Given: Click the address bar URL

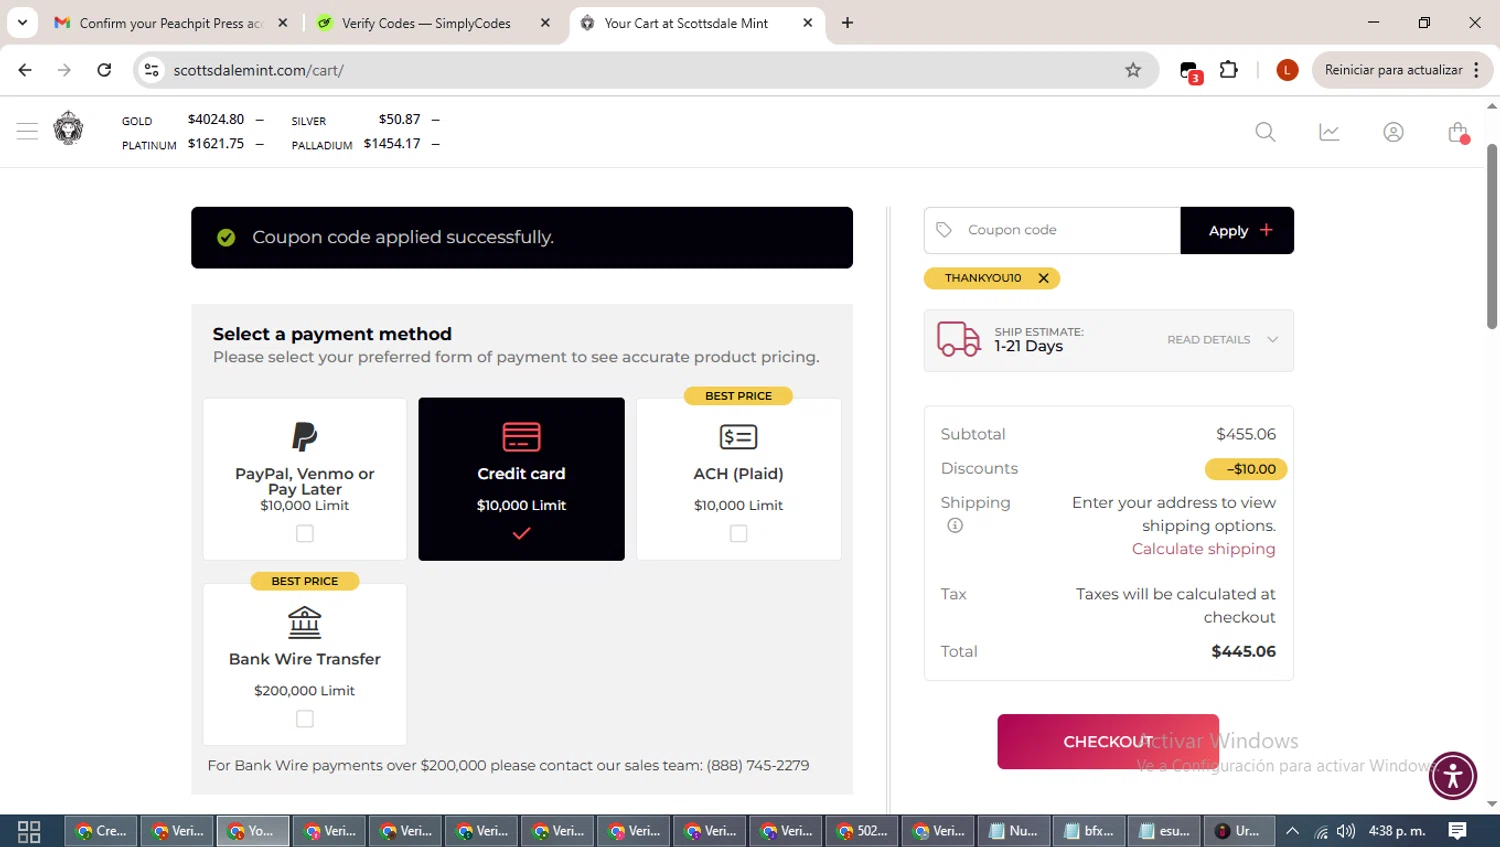Looking at the screenshot, I should click(258, 70).
